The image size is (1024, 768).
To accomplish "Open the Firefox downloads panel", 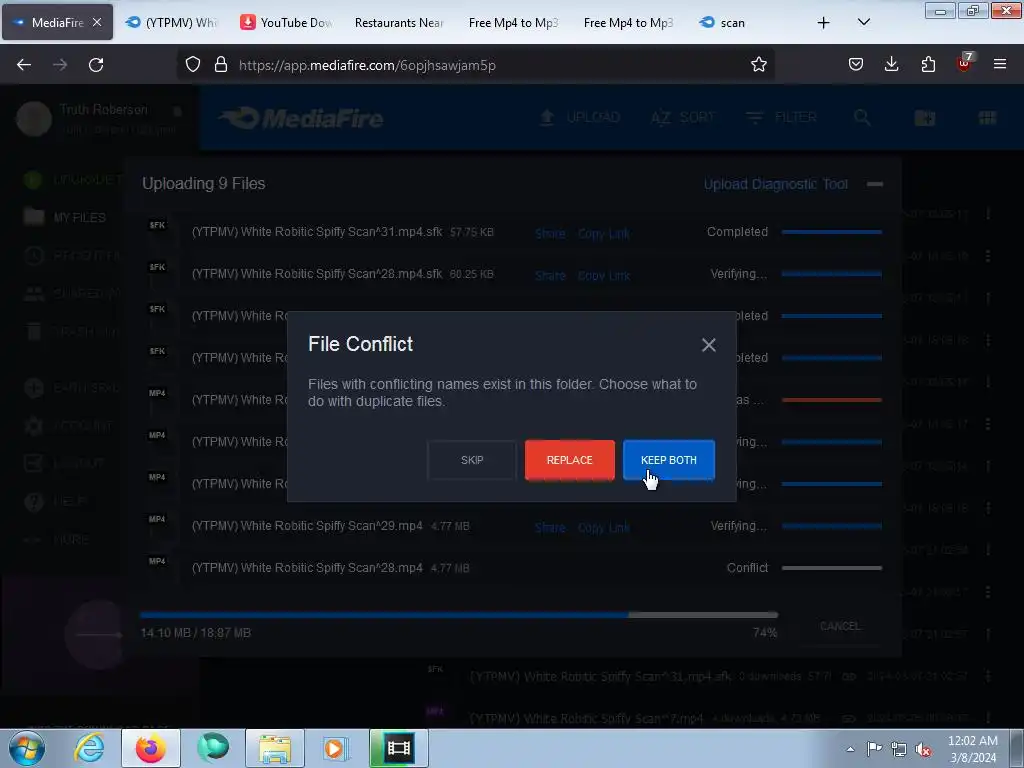I will click(891, 65).
